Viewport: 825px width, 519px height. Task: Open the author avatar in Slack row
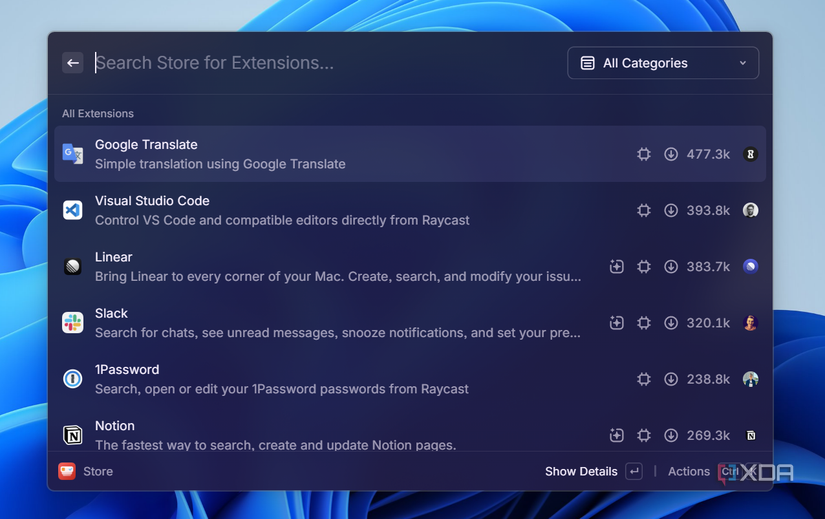(x=750, y=323)
